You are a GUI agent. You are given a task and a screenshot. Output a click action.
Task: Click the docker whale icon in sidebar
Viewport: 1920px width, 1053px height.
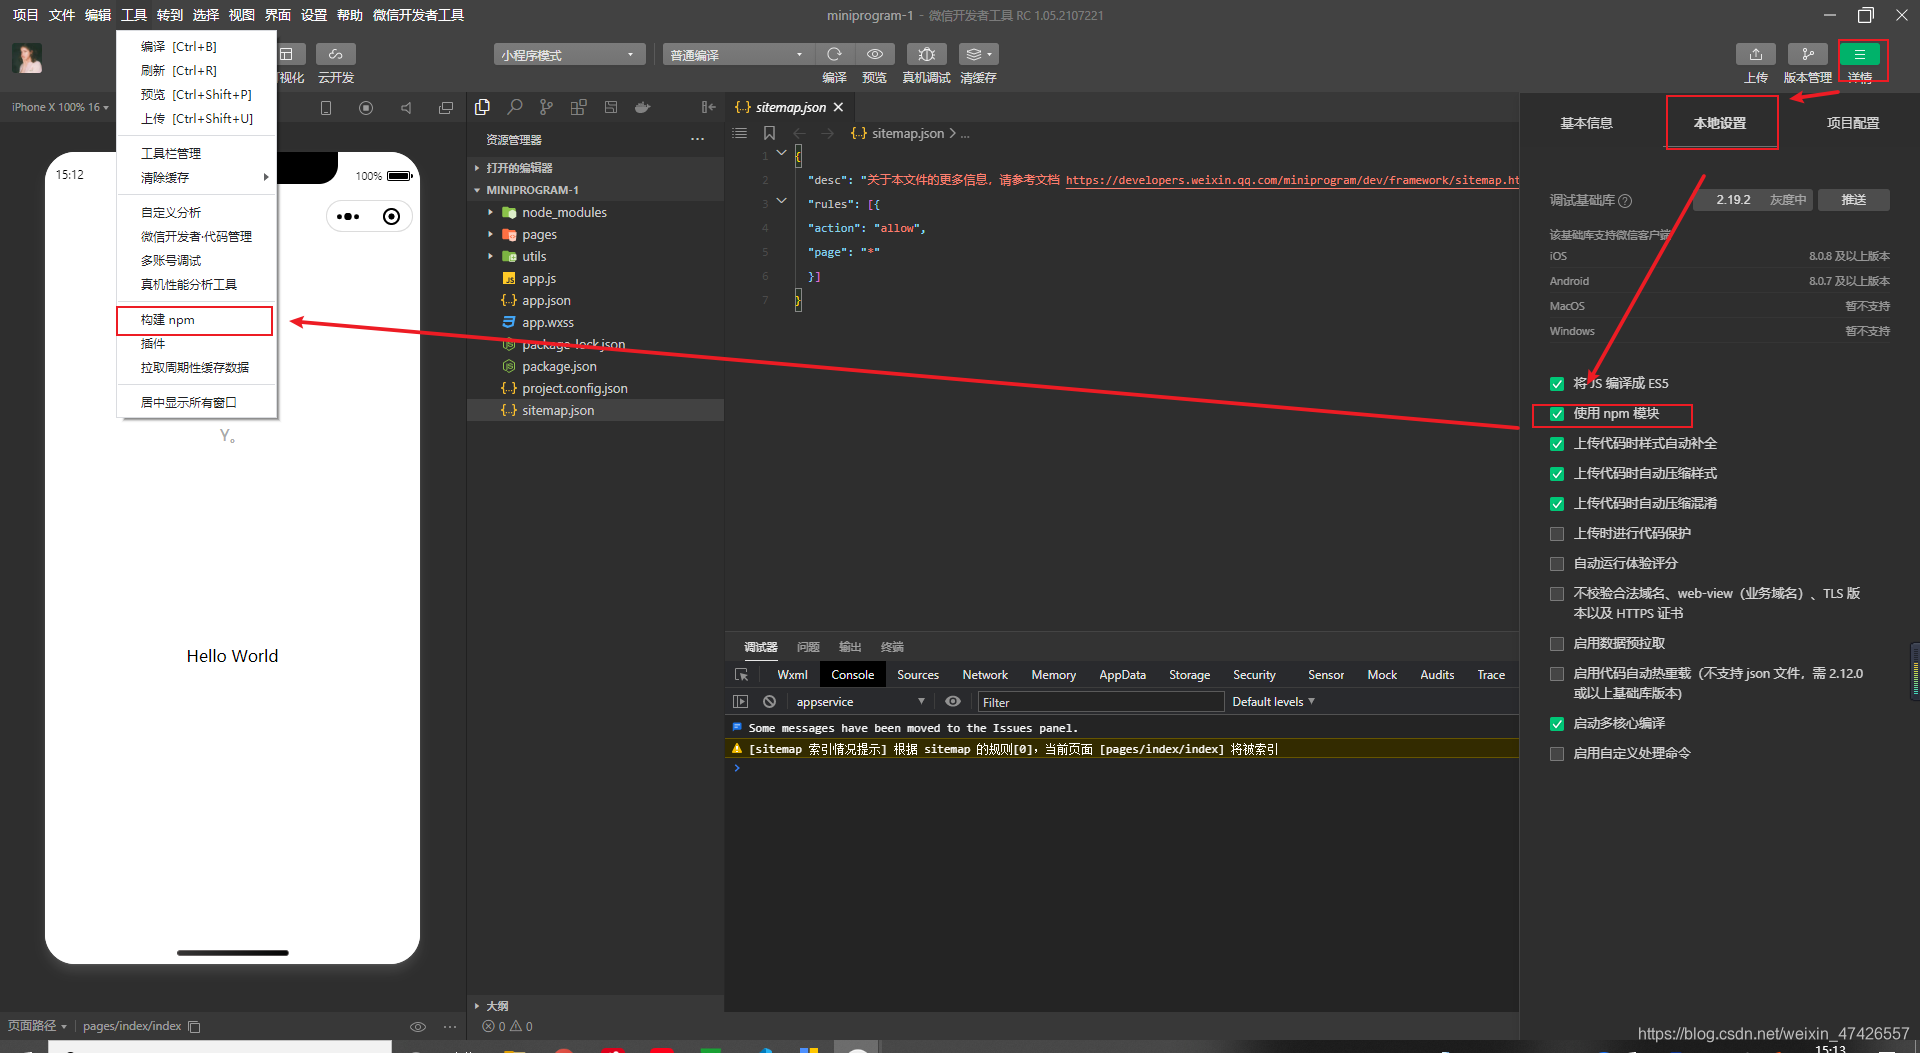[x=642, y=107]
